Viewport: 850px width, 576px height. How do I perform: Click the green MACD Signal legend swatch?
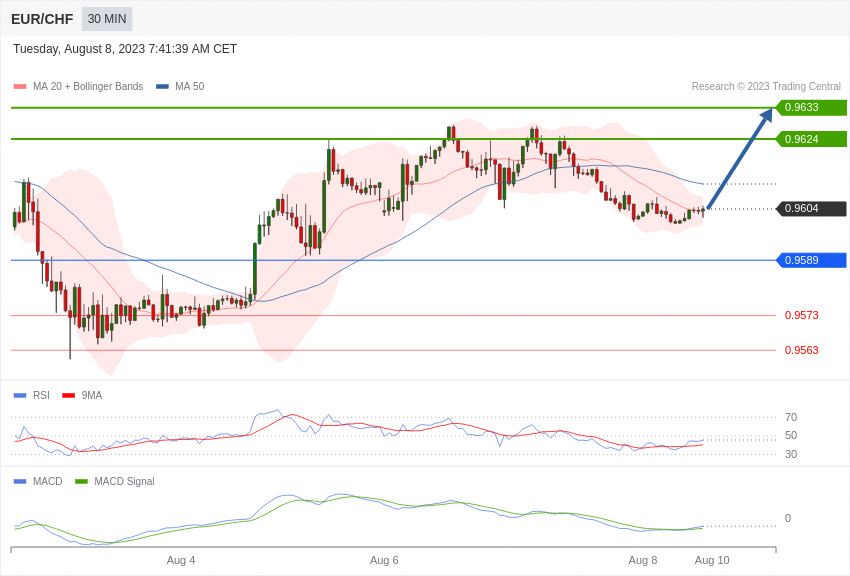point(81,481)
